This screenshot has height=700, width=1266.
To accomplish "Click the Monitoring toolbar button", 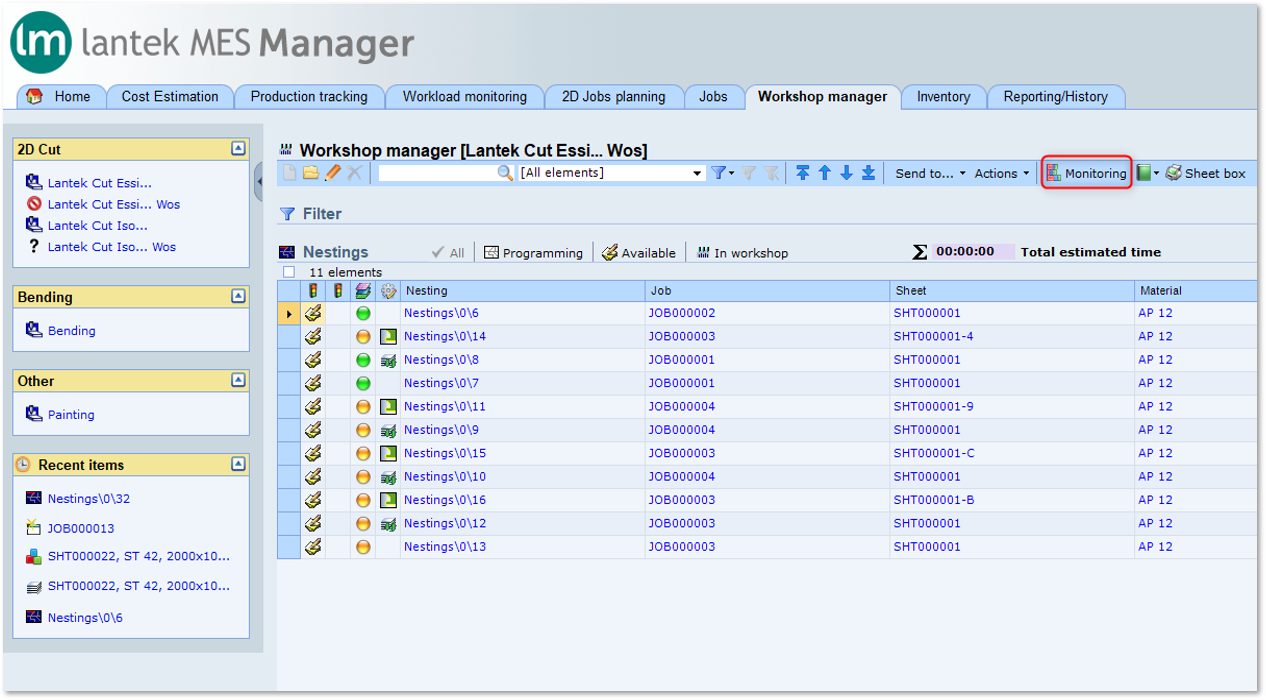I will point(1086,173).
